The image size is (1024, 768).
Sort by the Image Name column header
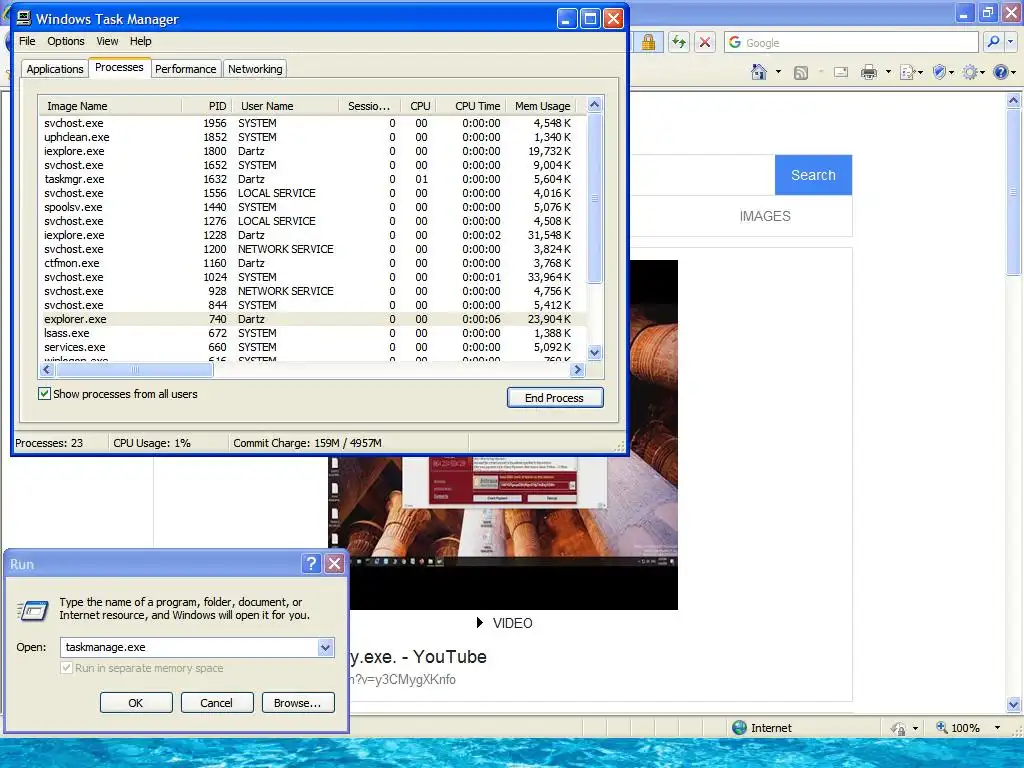click(110, 106)
